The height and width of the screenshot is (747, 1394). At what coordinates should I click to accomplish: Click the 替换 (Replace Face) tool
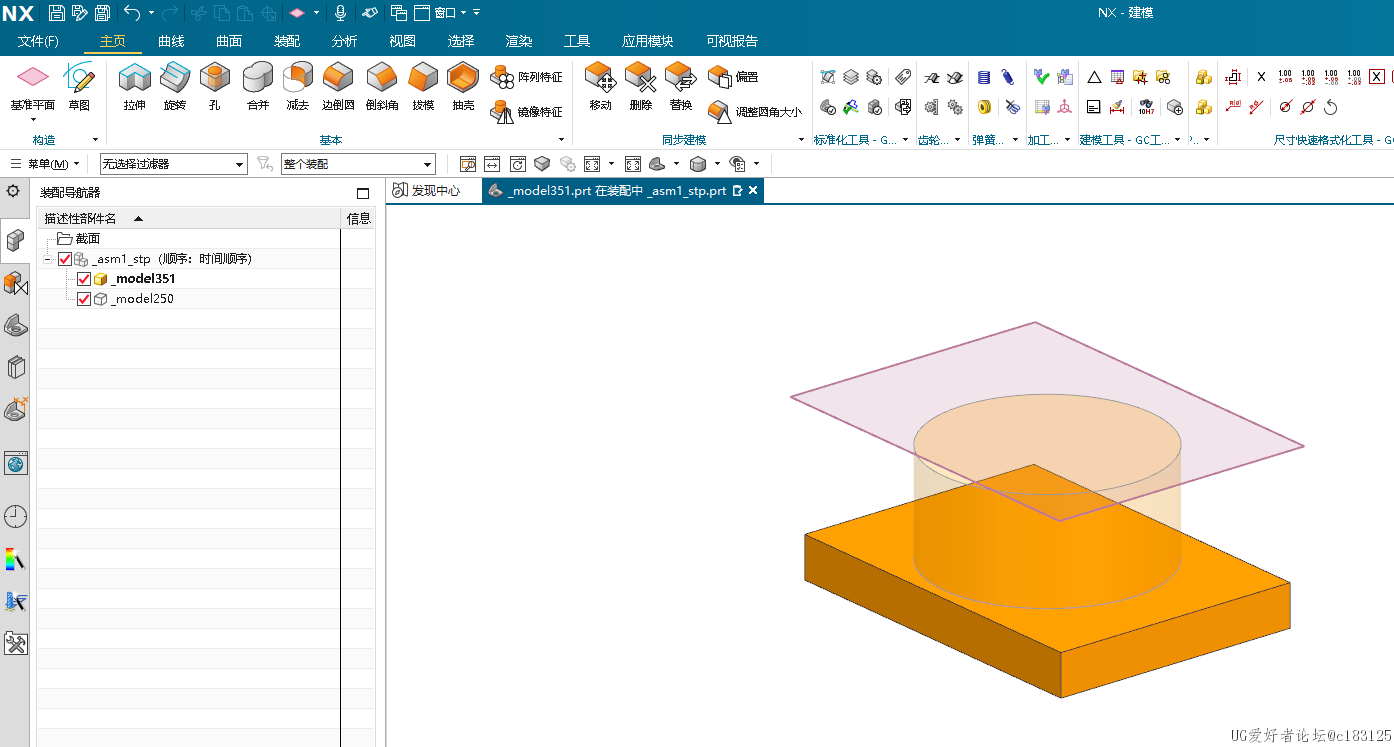point(681,87)
